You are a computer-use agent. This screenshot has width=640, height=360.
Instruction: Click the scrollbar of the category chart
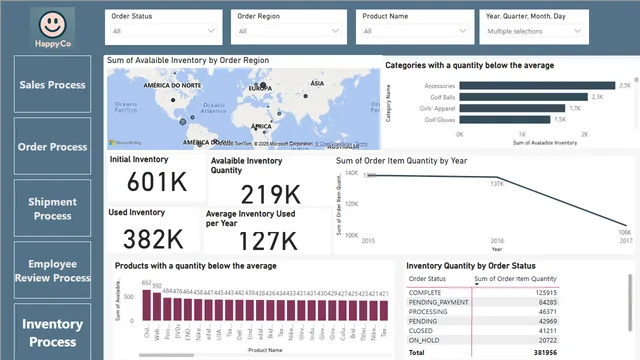(636, 80)
